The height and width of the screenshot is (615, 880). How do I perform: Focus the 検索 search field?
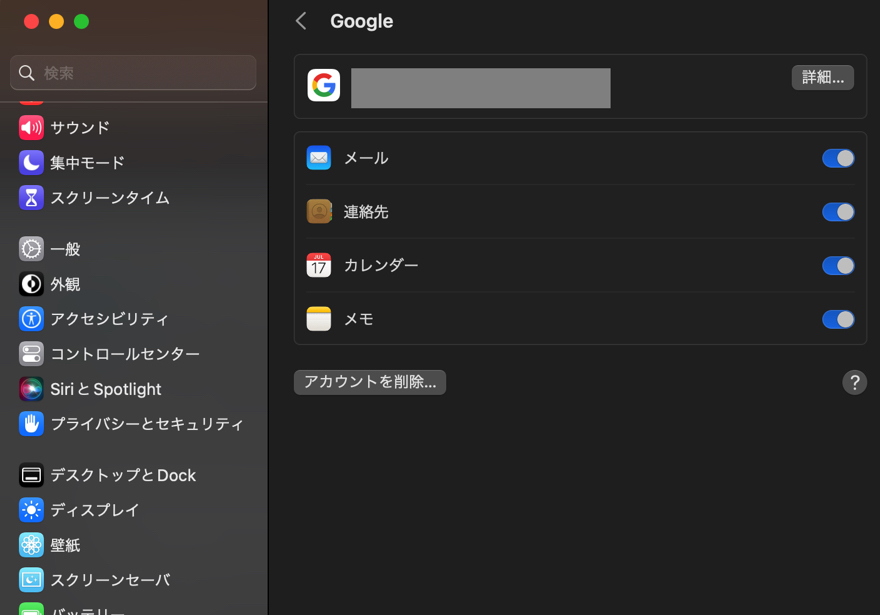coord(134,73)
